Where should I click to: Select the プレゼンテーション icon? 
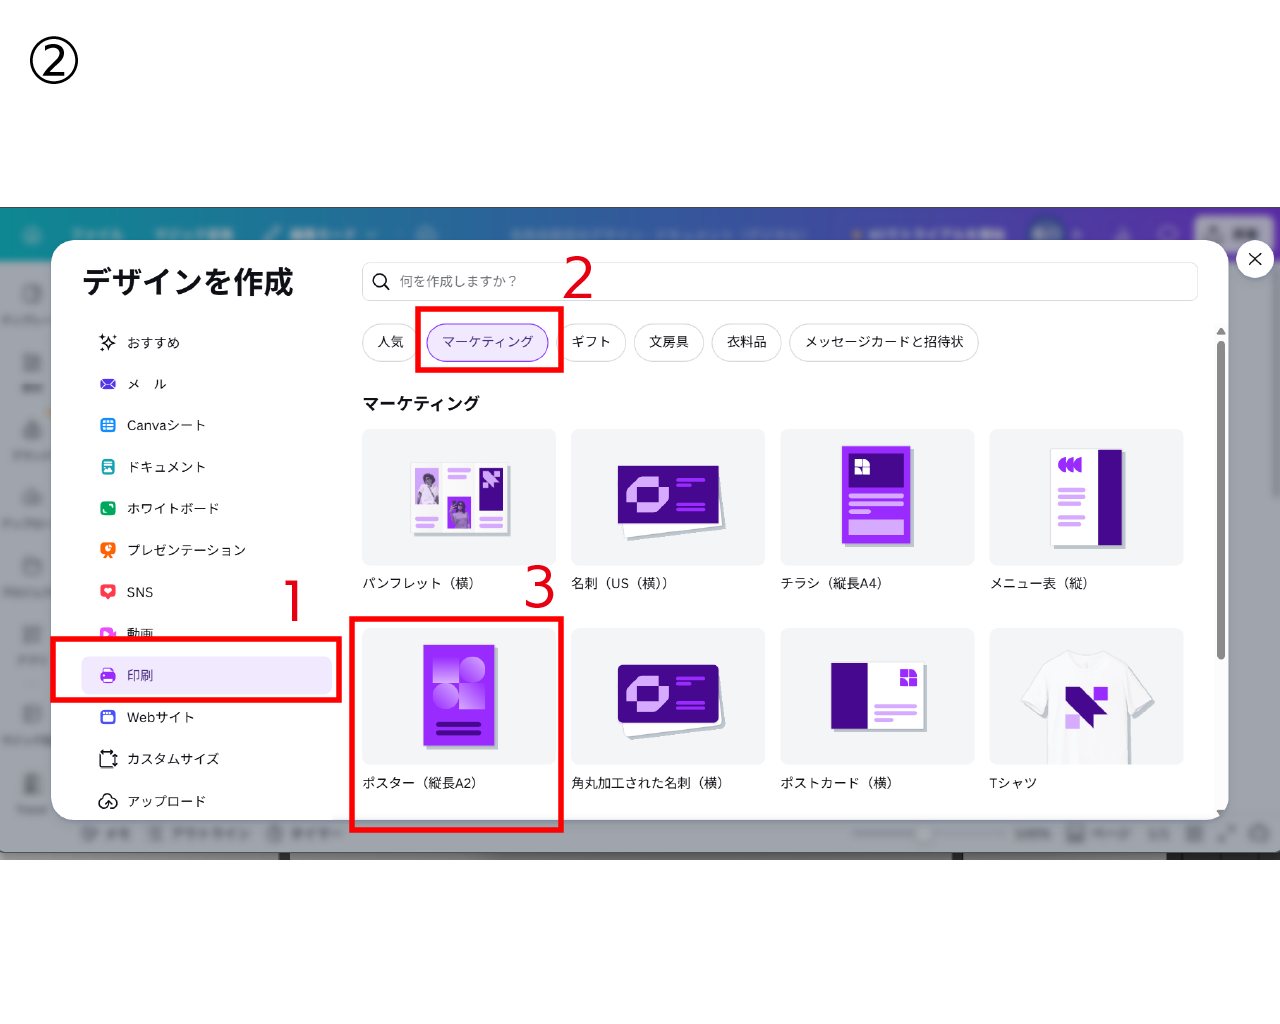108,550
